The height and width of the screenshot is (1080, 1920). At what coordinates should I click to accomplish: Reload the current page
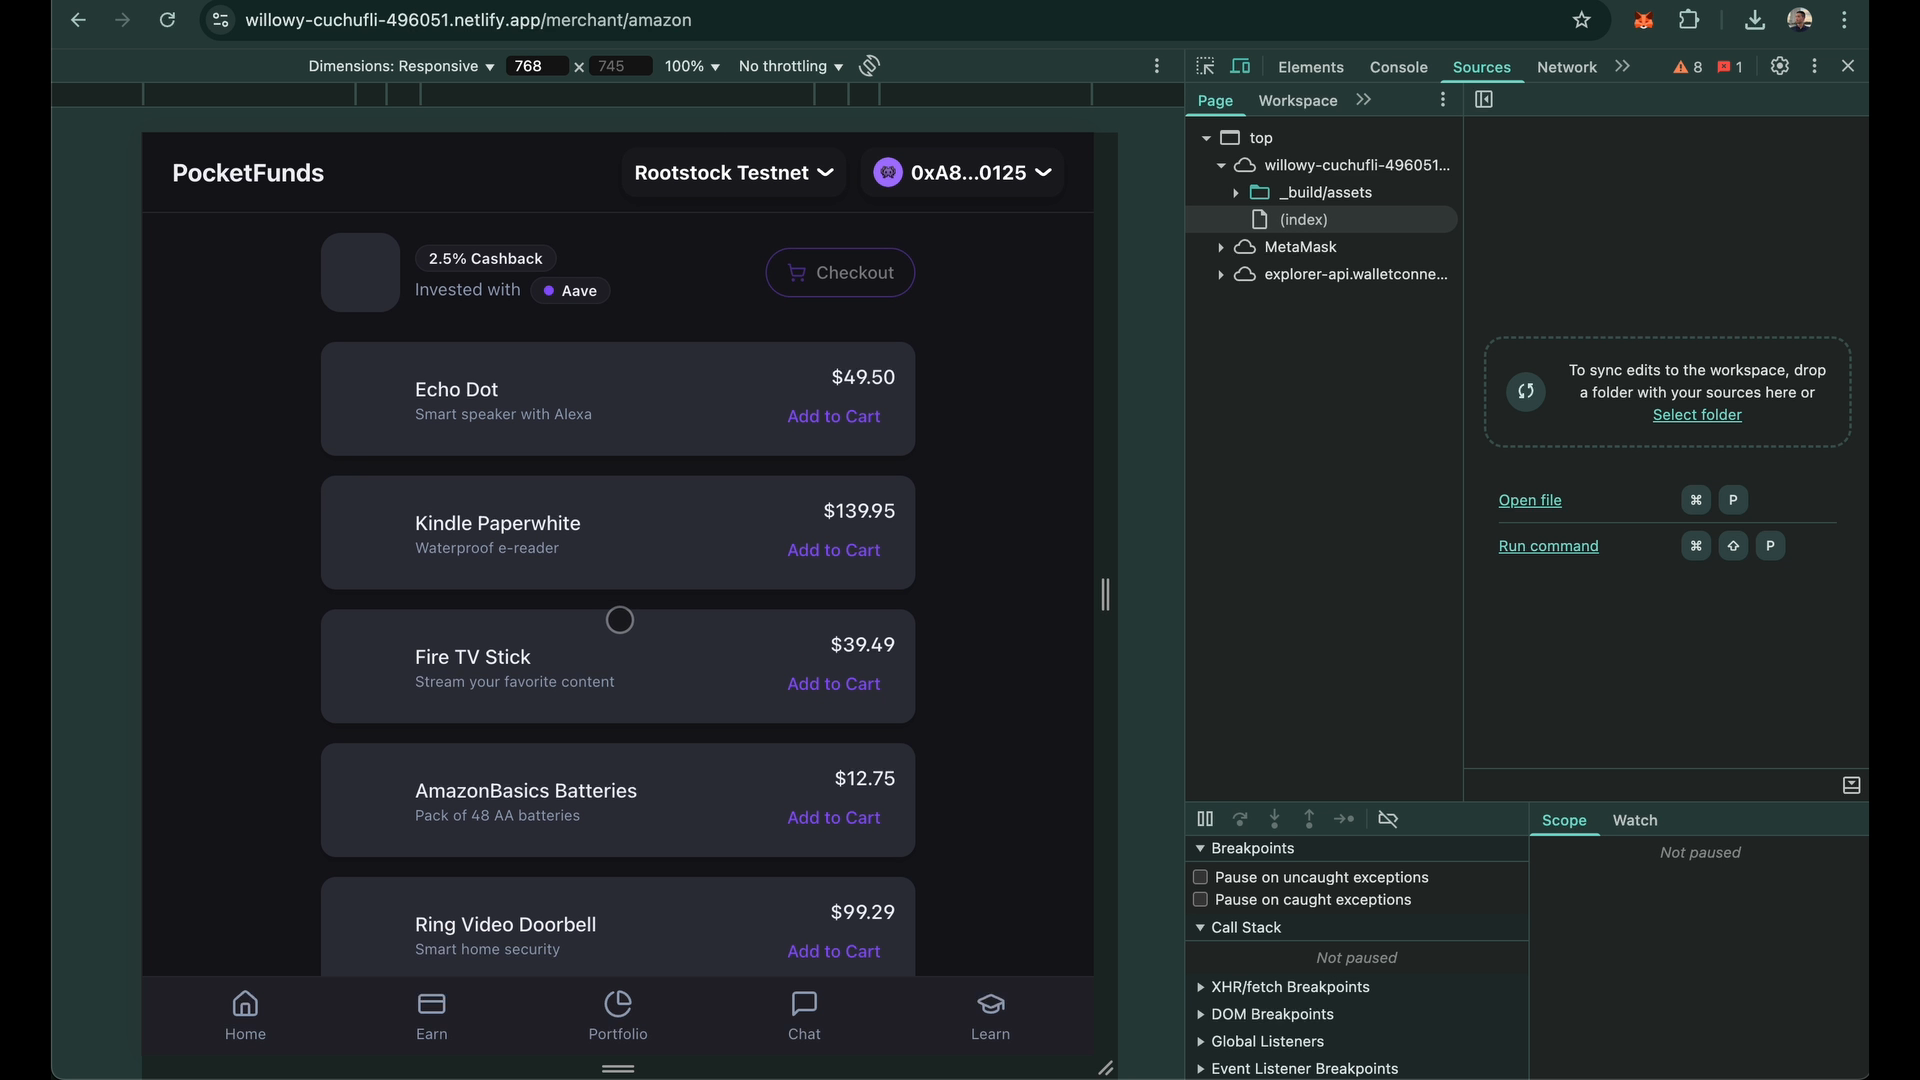[167, 20]
